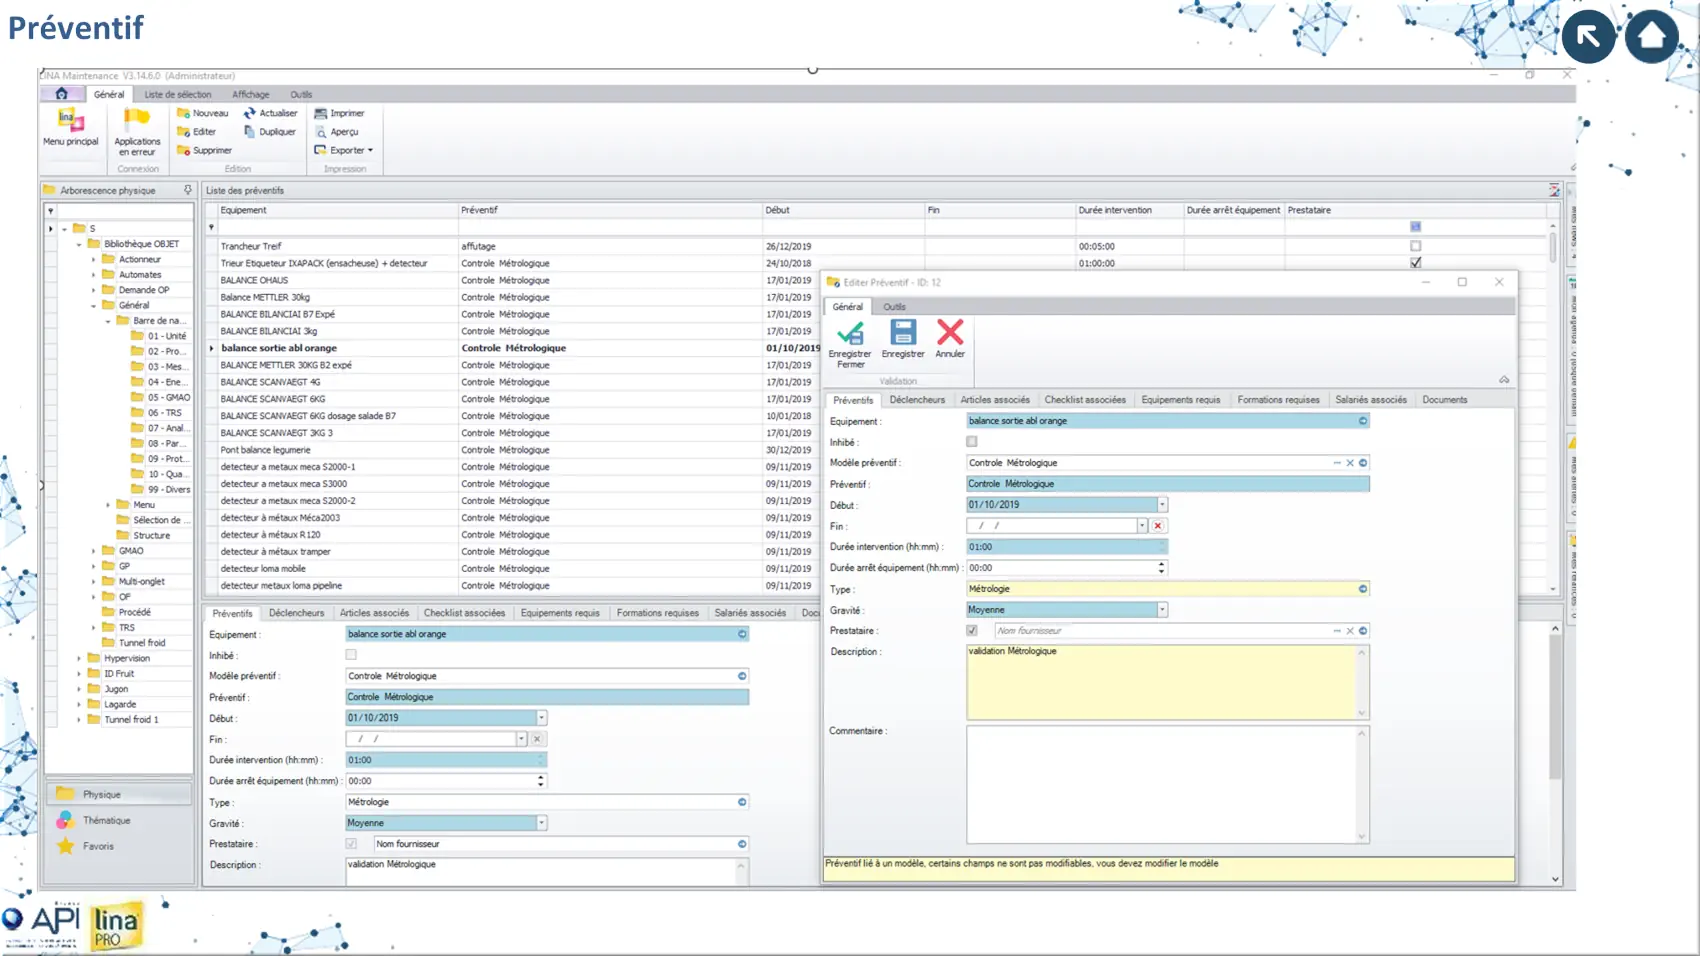The height and width of the screenshot is (956, 1700).
Task: Toggle Prestataire checkbox in the edit dialog
Action: [x=972, y=631]
